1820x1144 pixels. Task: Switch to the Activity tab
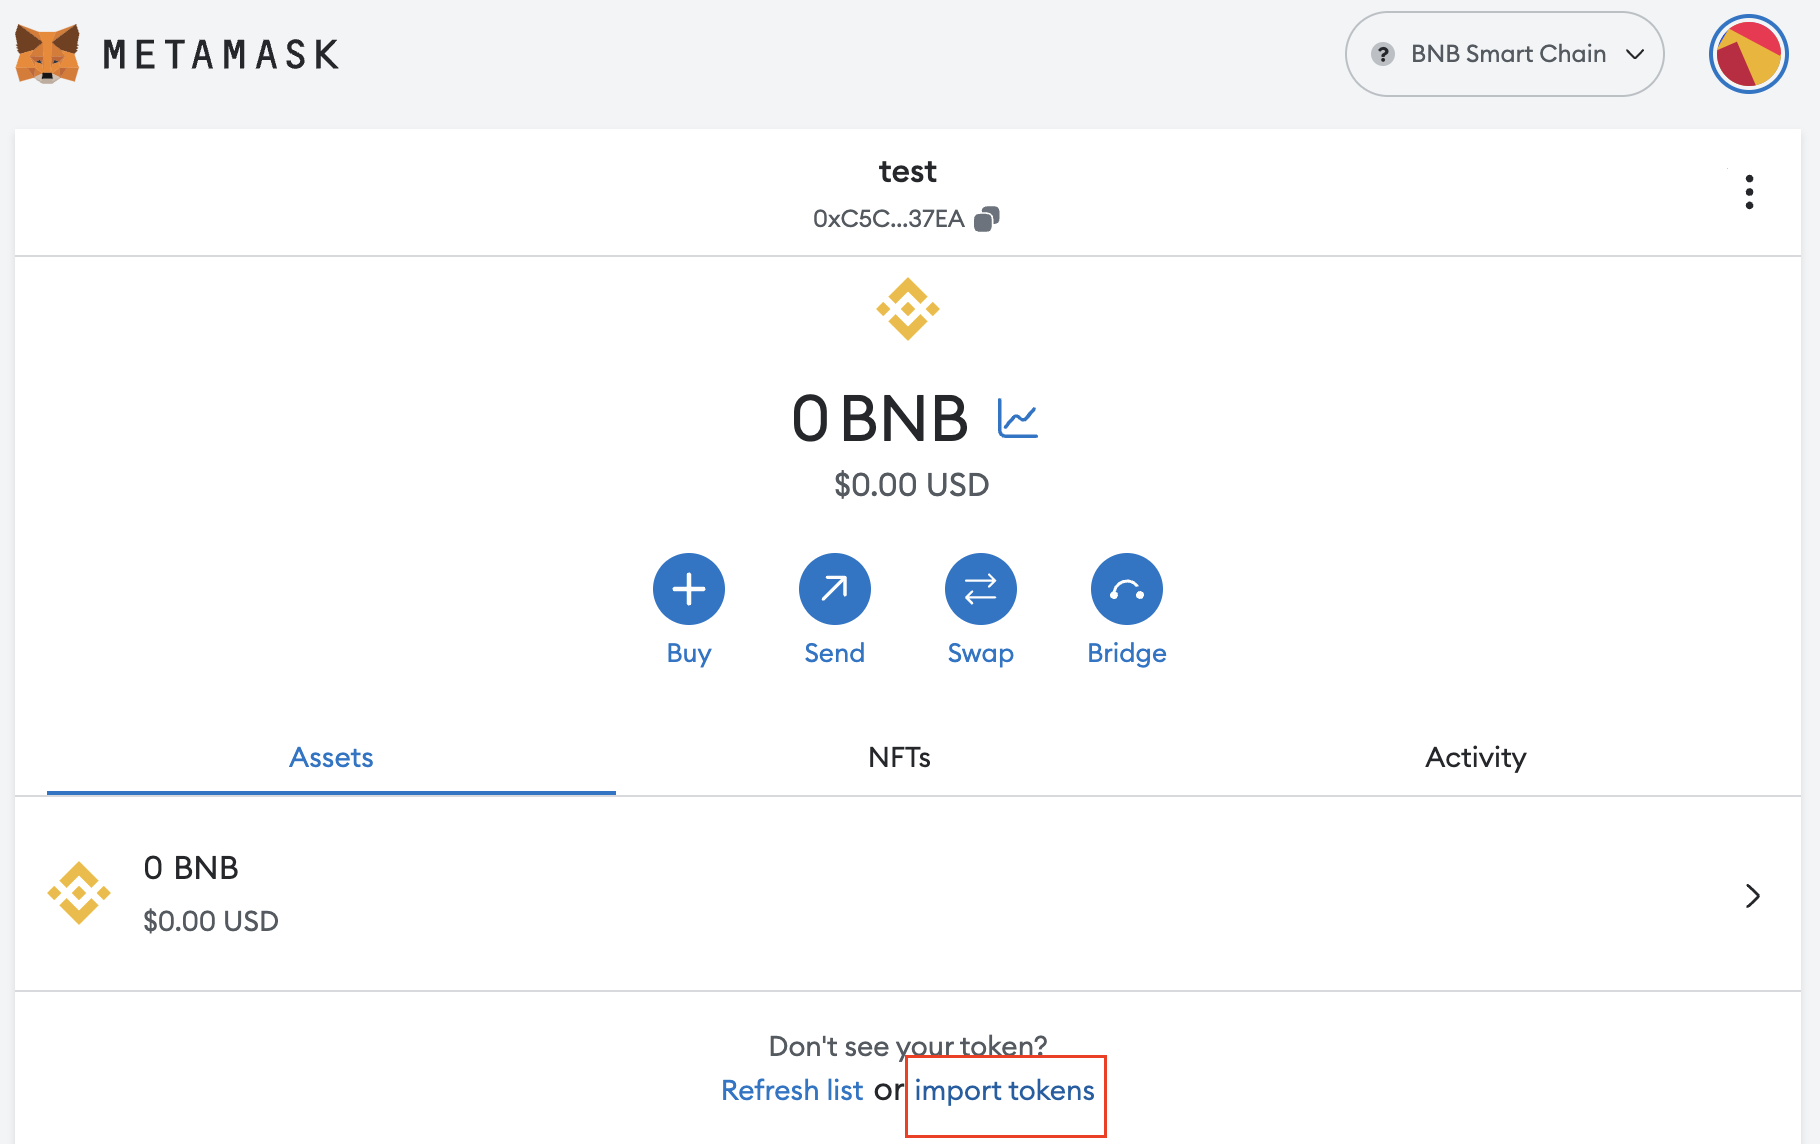(1475, 758)
